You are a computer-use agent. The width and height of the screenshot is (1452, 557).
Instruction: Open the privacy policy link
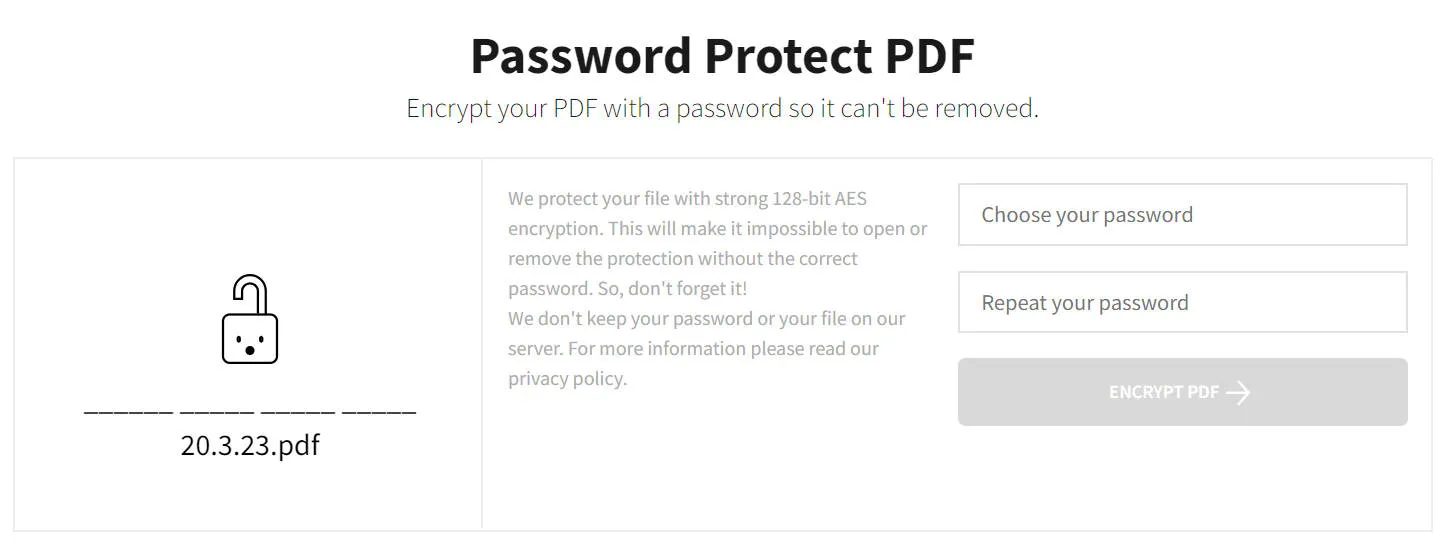pyautogui.click(x=567, y=379)
